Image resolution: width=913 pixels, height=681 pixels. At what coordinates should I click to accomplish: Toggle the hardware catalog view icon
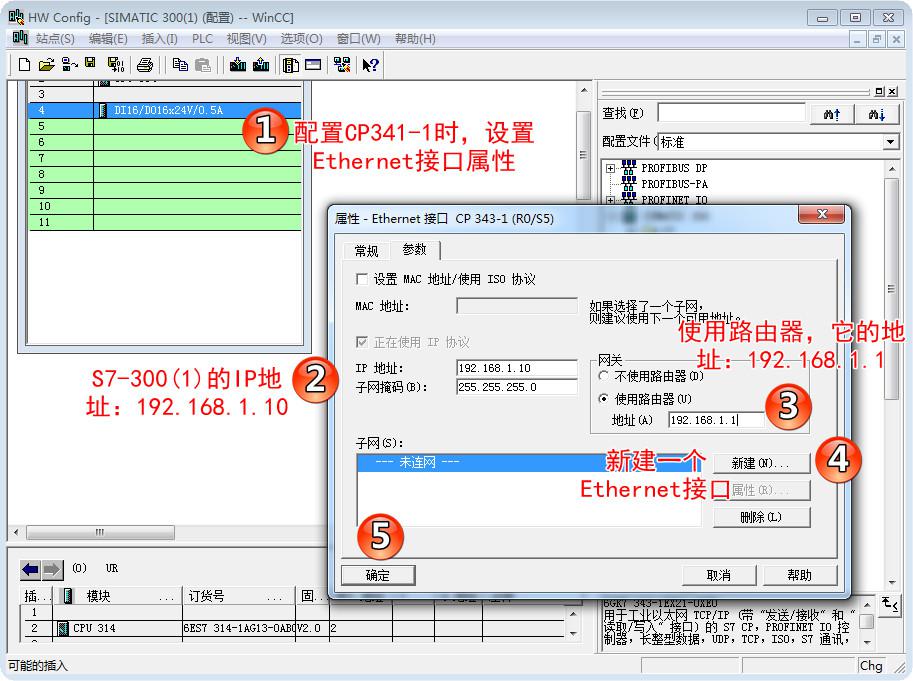pos(290,65)
